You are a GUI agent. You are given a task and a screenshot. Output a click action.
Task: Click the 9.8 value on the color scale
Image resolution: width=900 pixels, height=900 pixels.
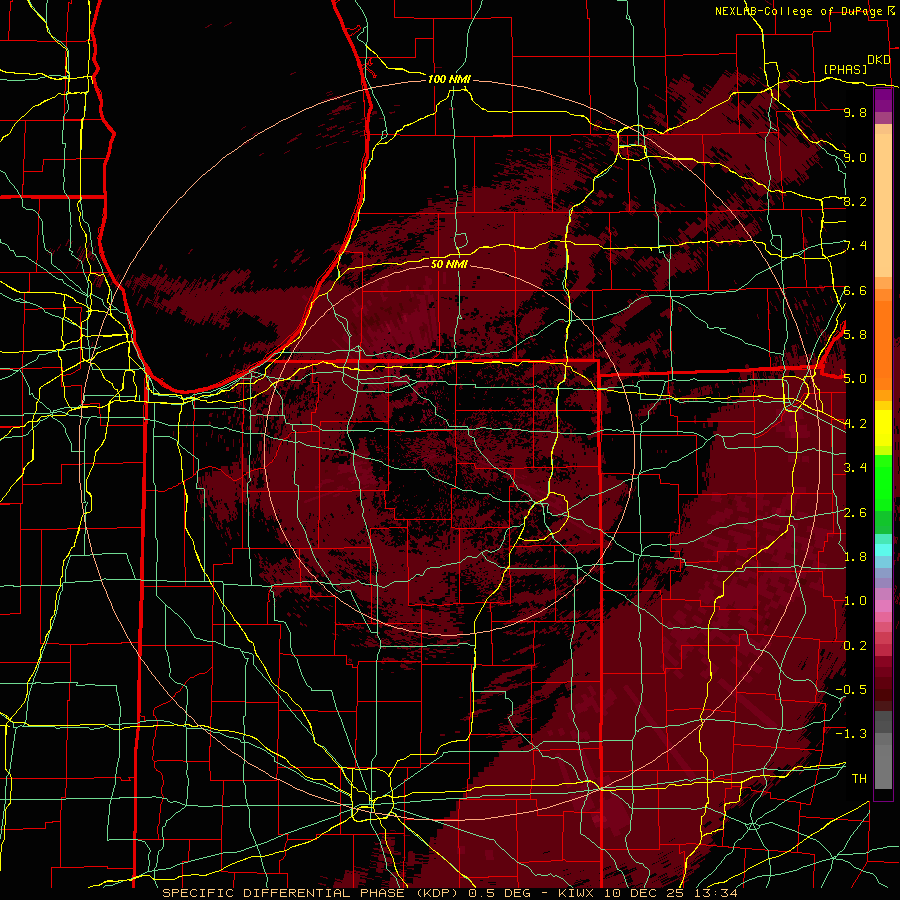pos(855,112)
